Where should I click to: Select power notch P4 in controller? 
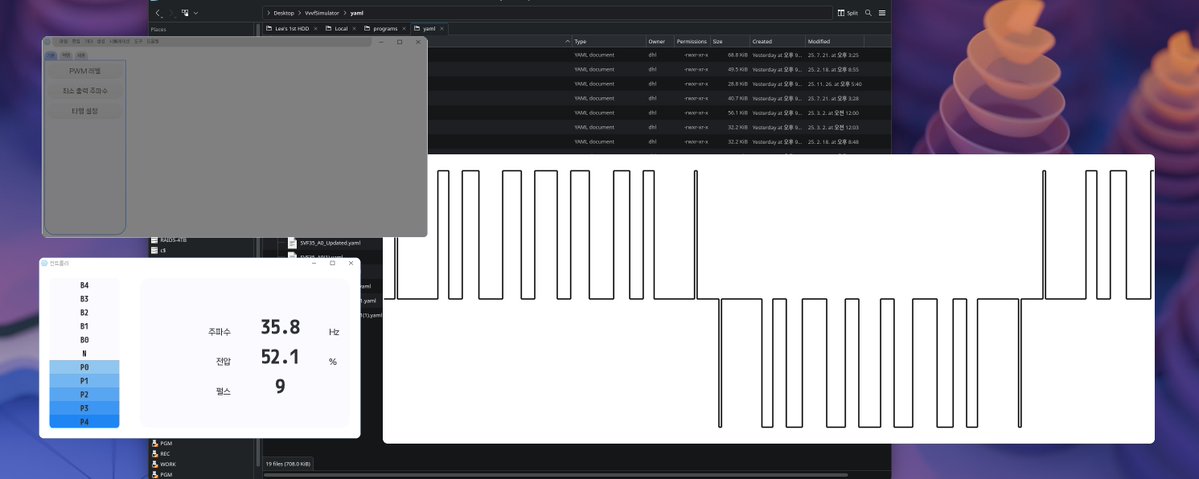pyautogui.click(x=84, y=422)
